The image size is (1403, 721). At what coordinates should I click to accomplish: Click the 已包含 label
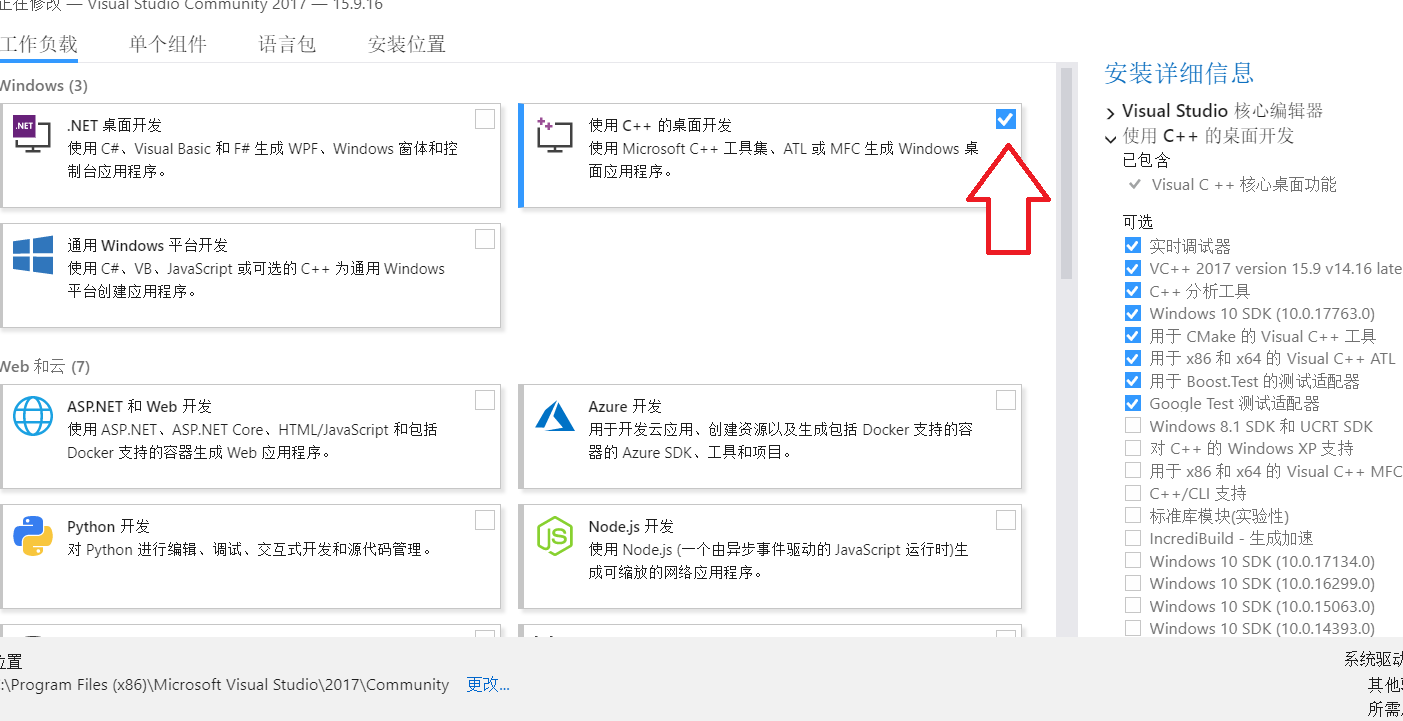tap(1146, 160)
